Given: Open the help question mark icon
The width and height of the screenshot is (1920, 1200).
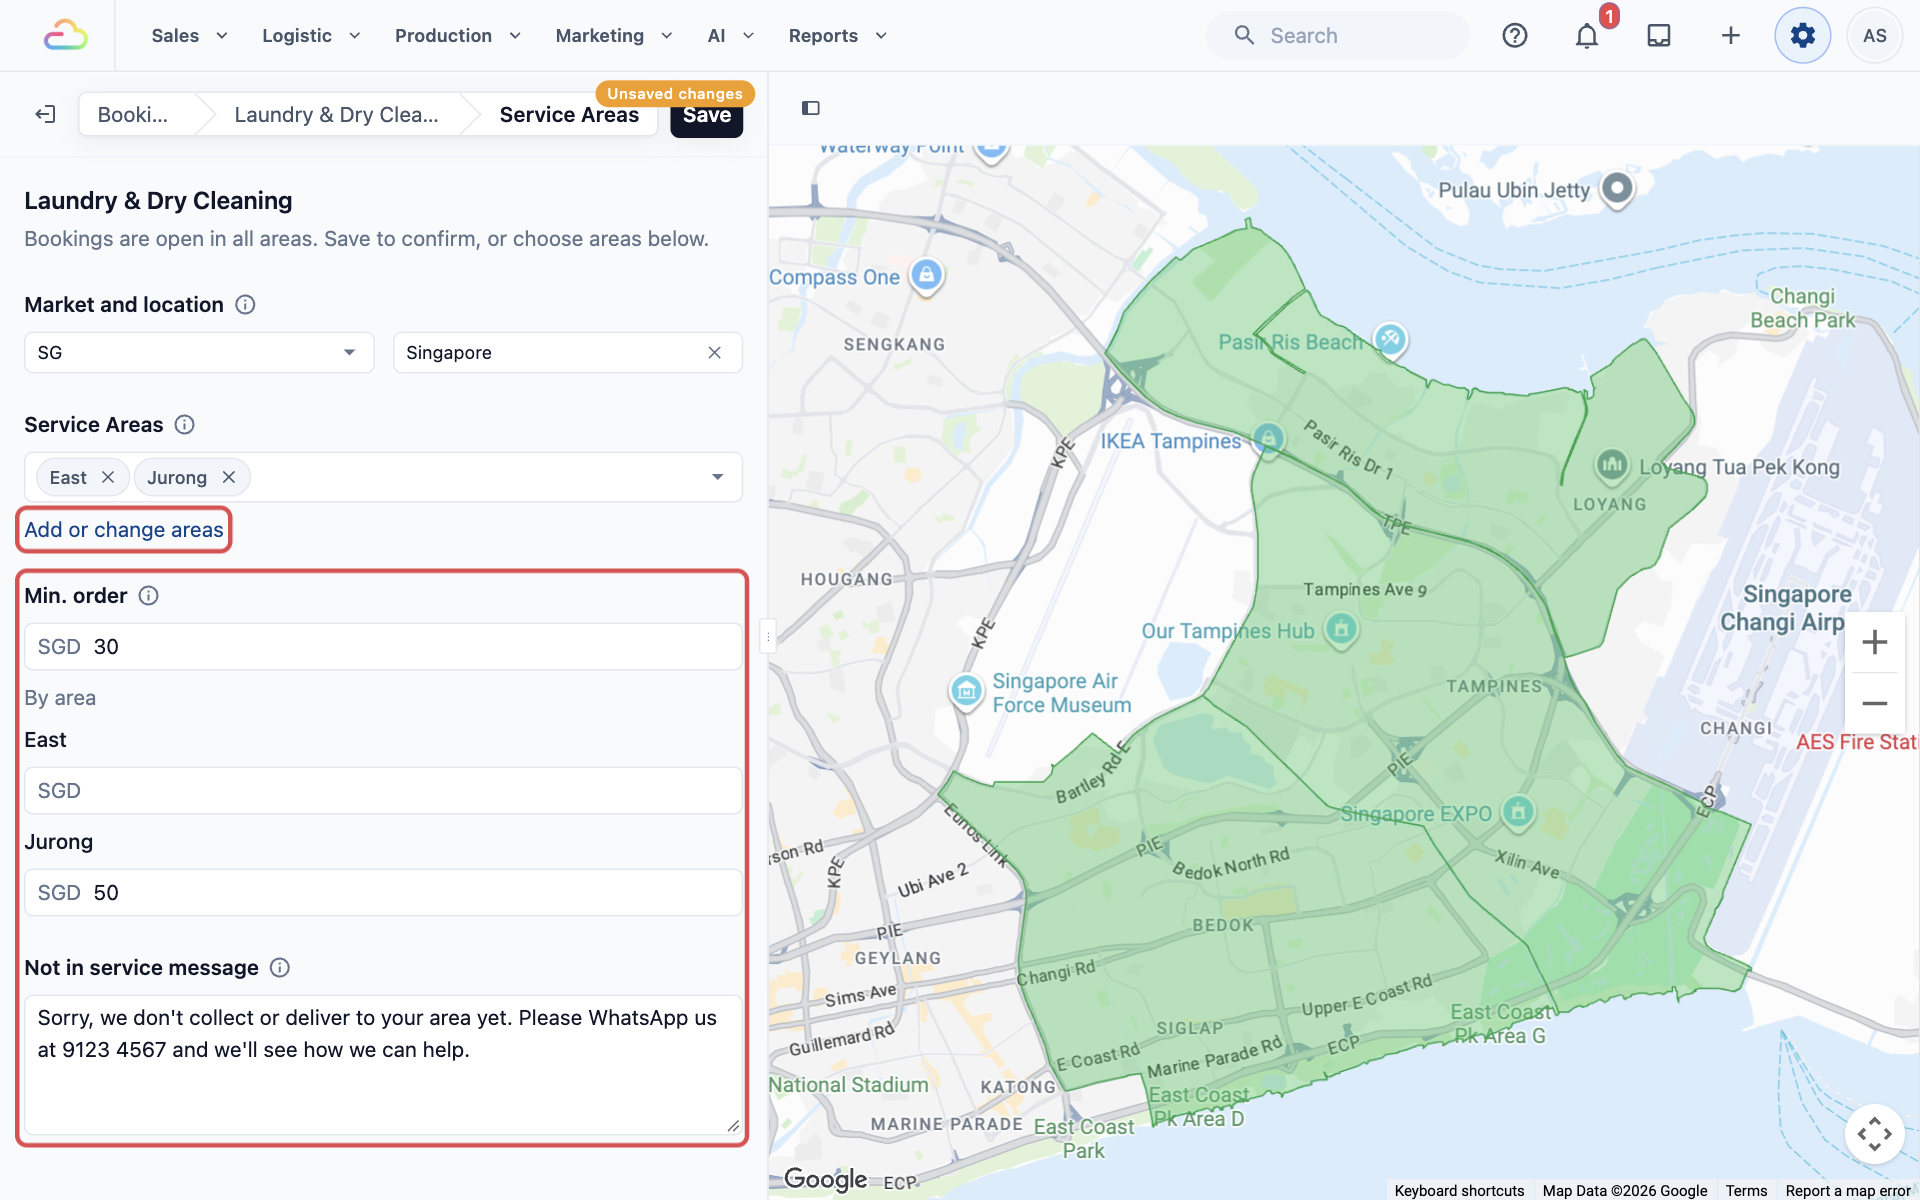Looking at the screenshot, I should (1515, 35).
